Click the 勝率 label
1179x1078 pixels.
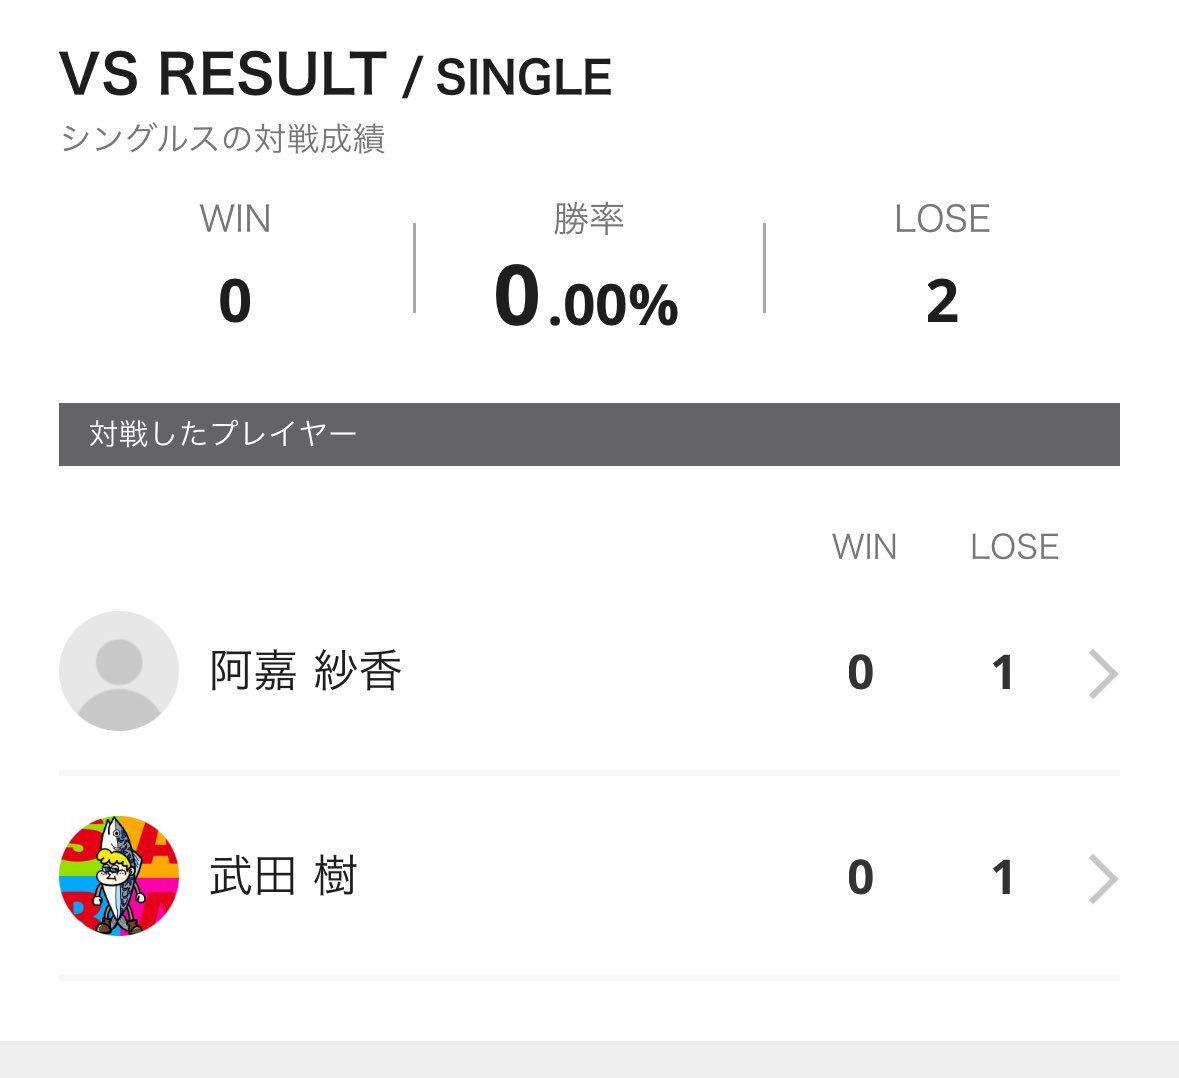(x=589, y=219)
